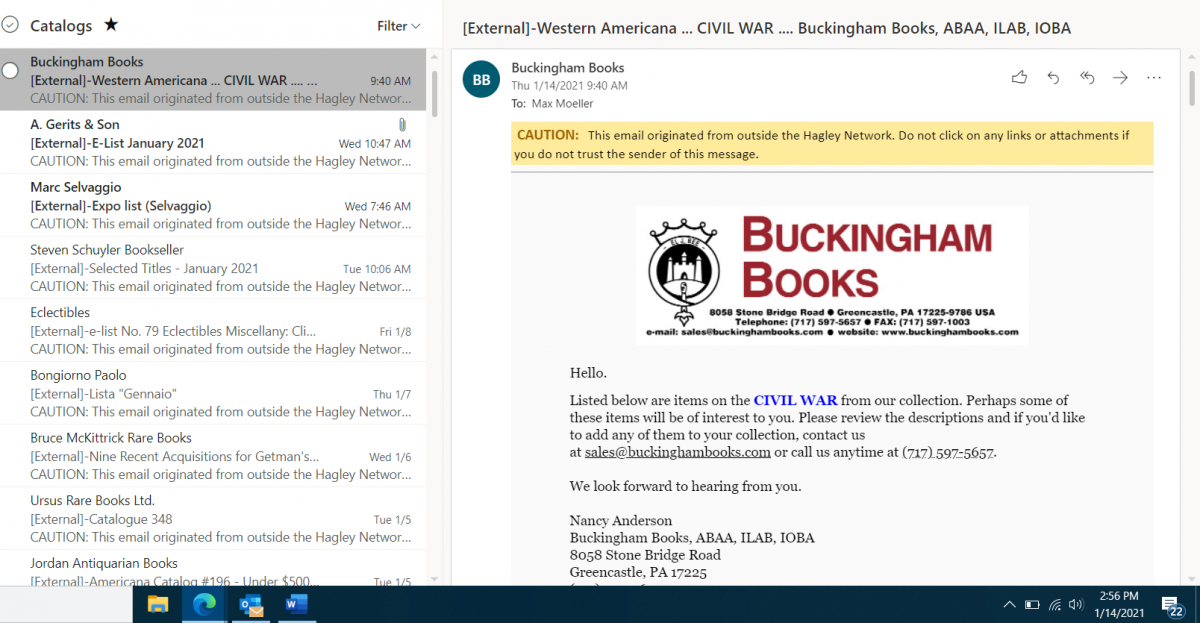Click the sales@buckinghambooks.com email link
This screenshot has width=1200, height=623.
[677, 452]
